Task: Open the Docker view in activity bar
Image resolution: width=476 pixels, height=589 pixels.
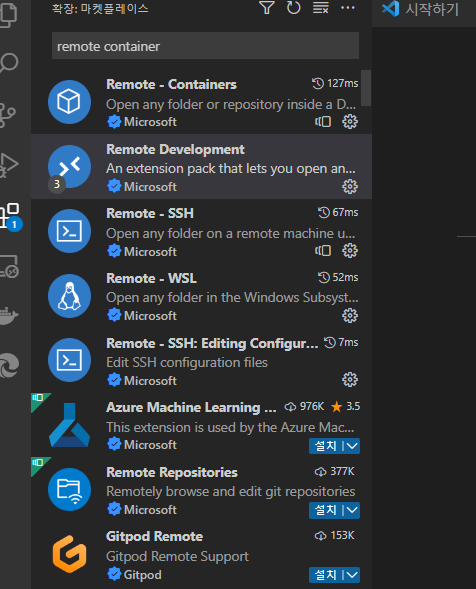Action: [x=9, y=316]
